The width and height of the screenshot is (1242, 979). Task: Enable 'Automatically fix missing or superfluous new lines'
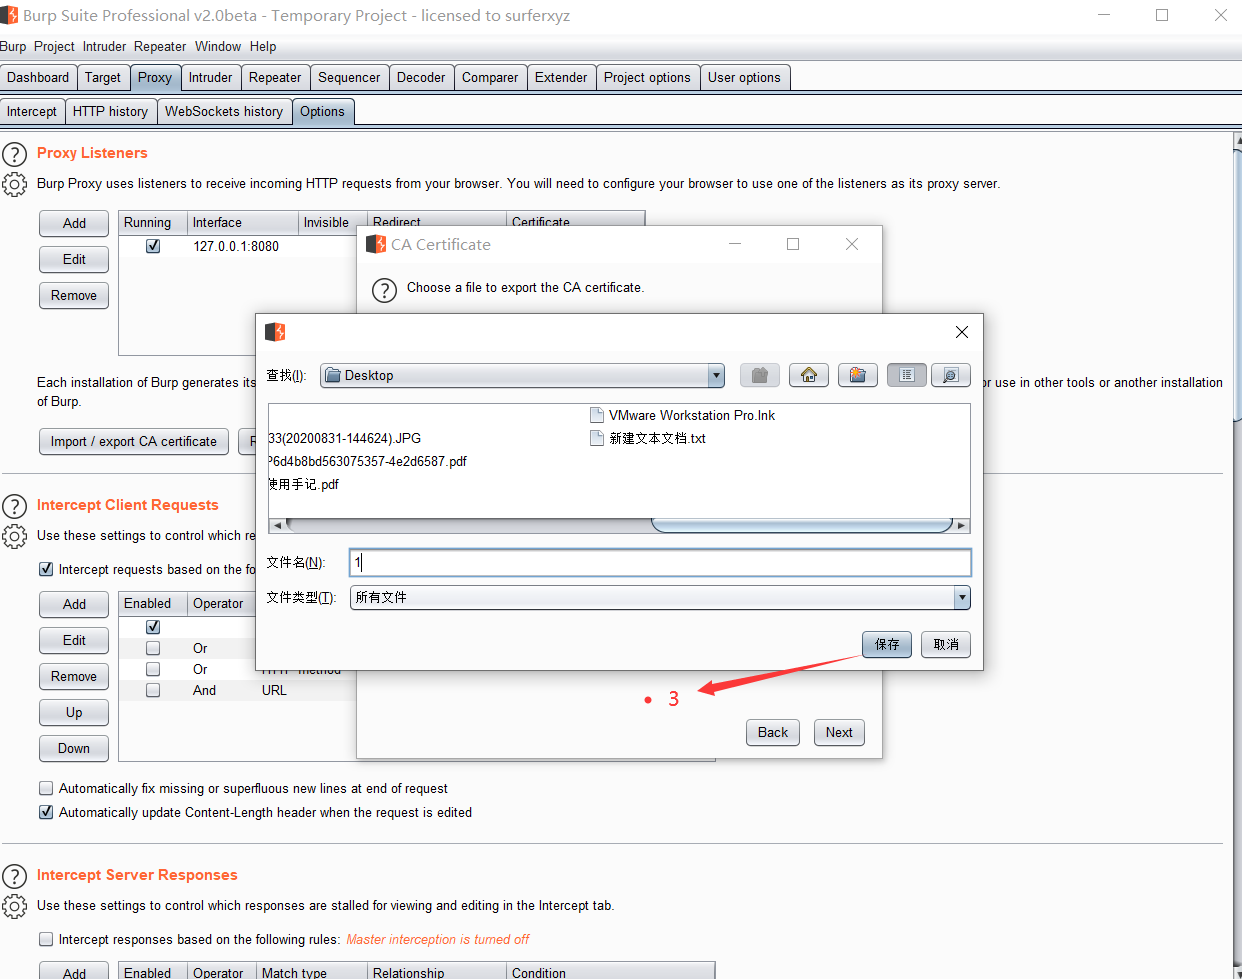pos(46,788)
